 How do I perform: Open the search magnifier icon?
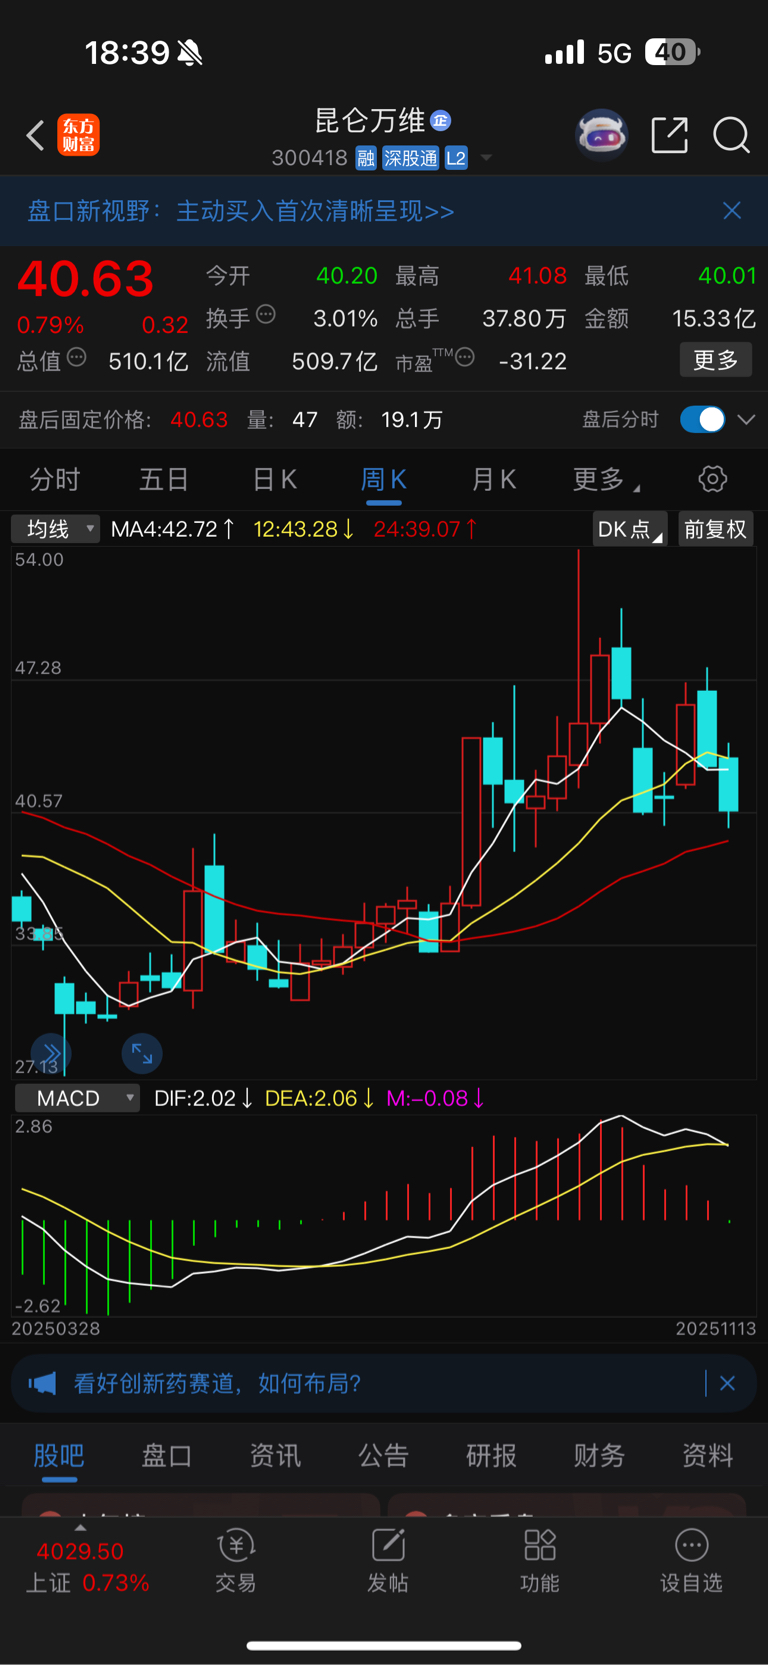tap(731, 135)
